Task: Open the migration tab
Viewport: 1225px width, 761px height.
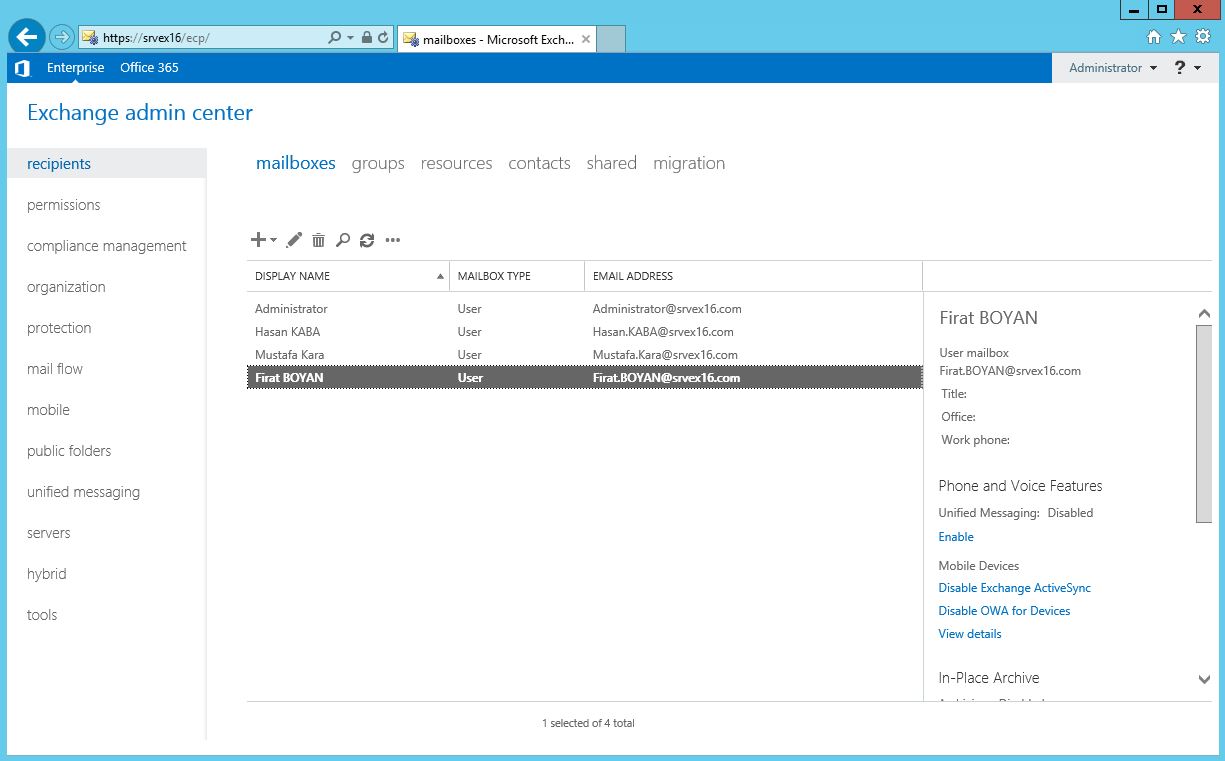Action: tap(689, 163)
